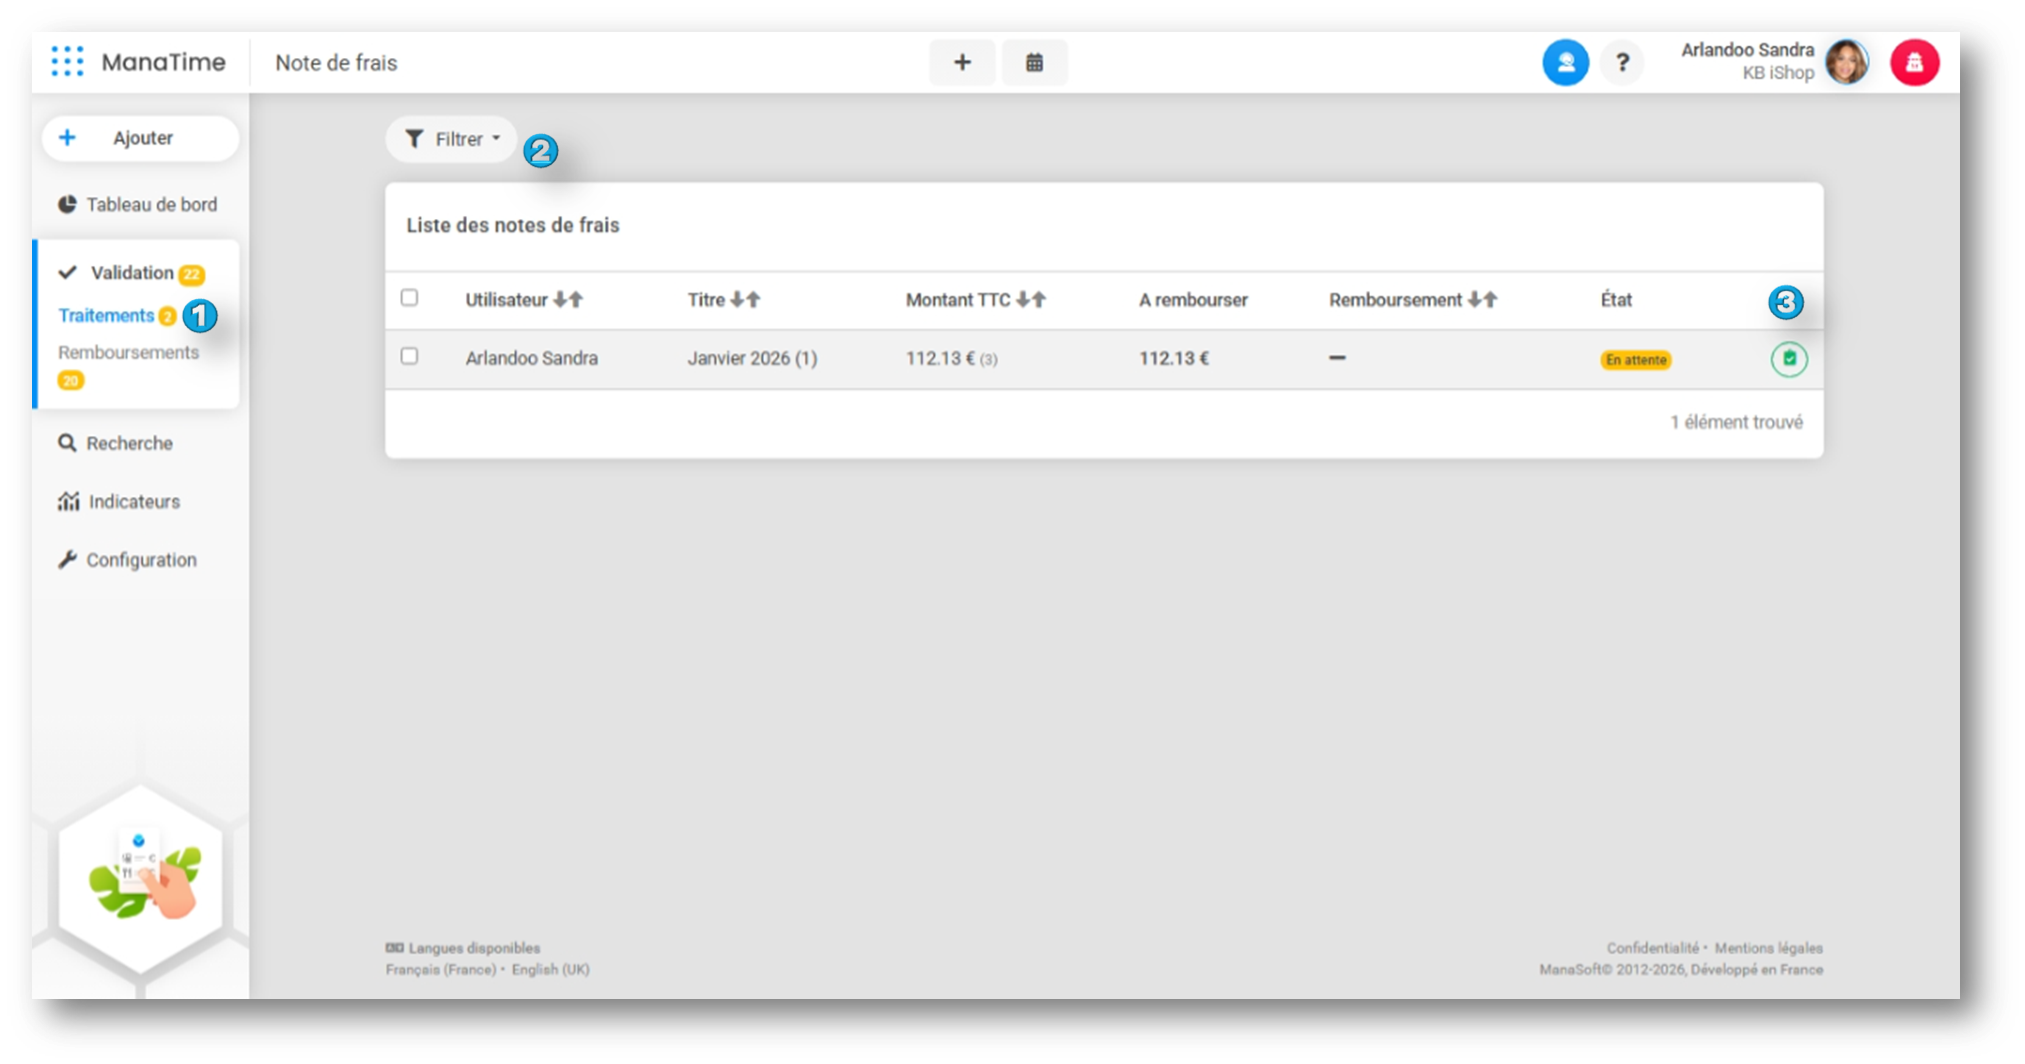The image size is (2025, 1064).
Task: Click the green validate icon for Arlandoo Sandra
Action: click(x=1788, y=359)
